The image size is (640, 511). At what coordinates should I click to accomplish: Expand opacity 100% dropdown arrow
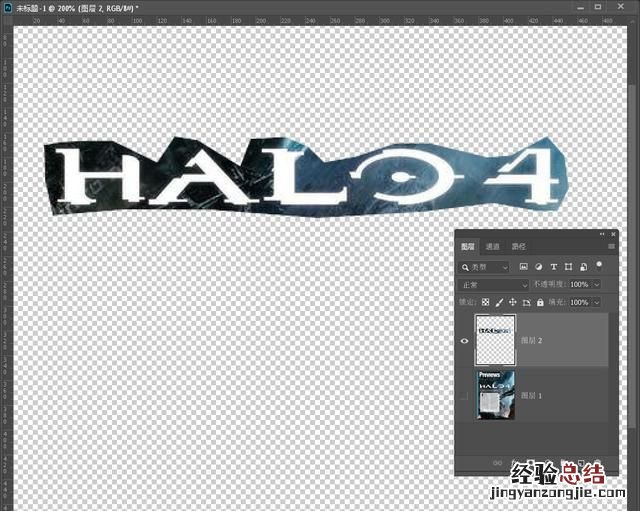click(x=597, y=284)
